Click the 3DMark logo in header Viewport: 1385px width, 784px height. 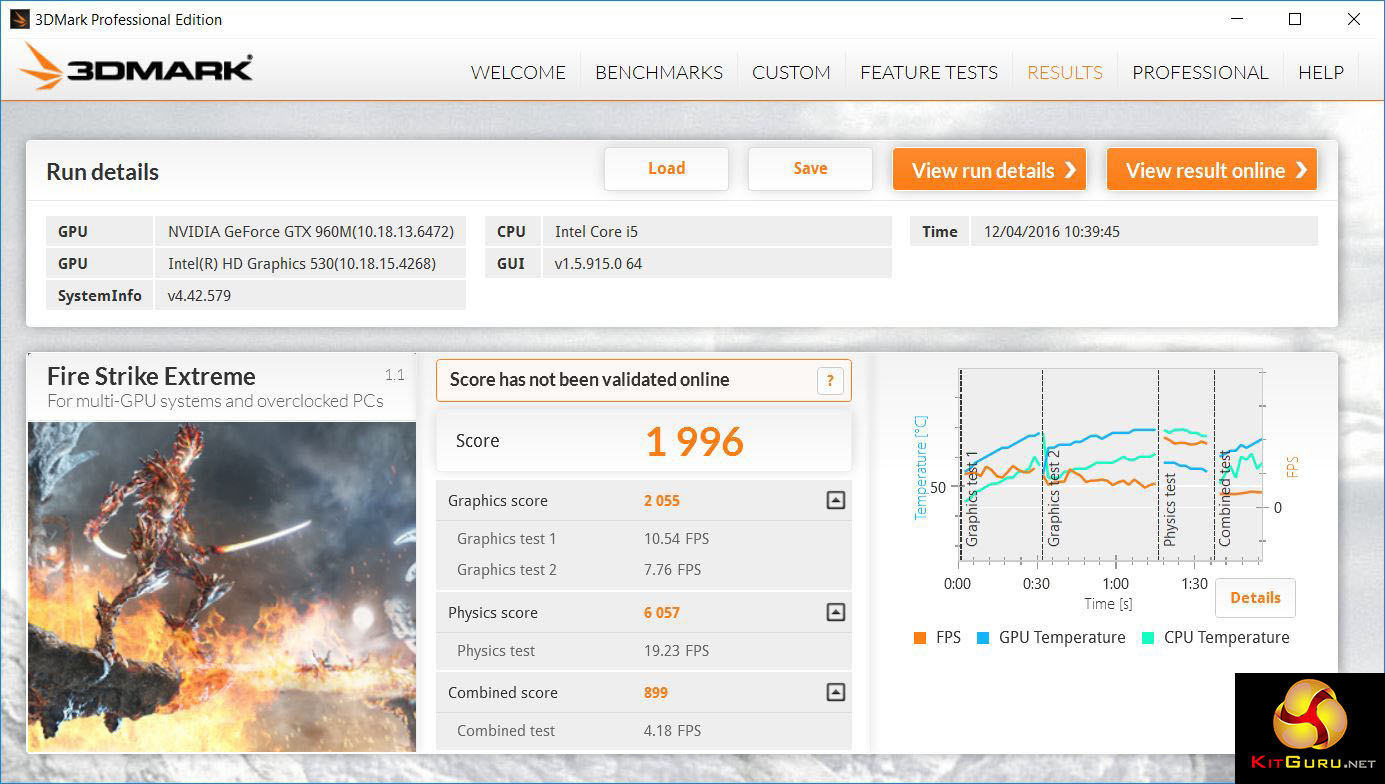click(x=136, y=67)
